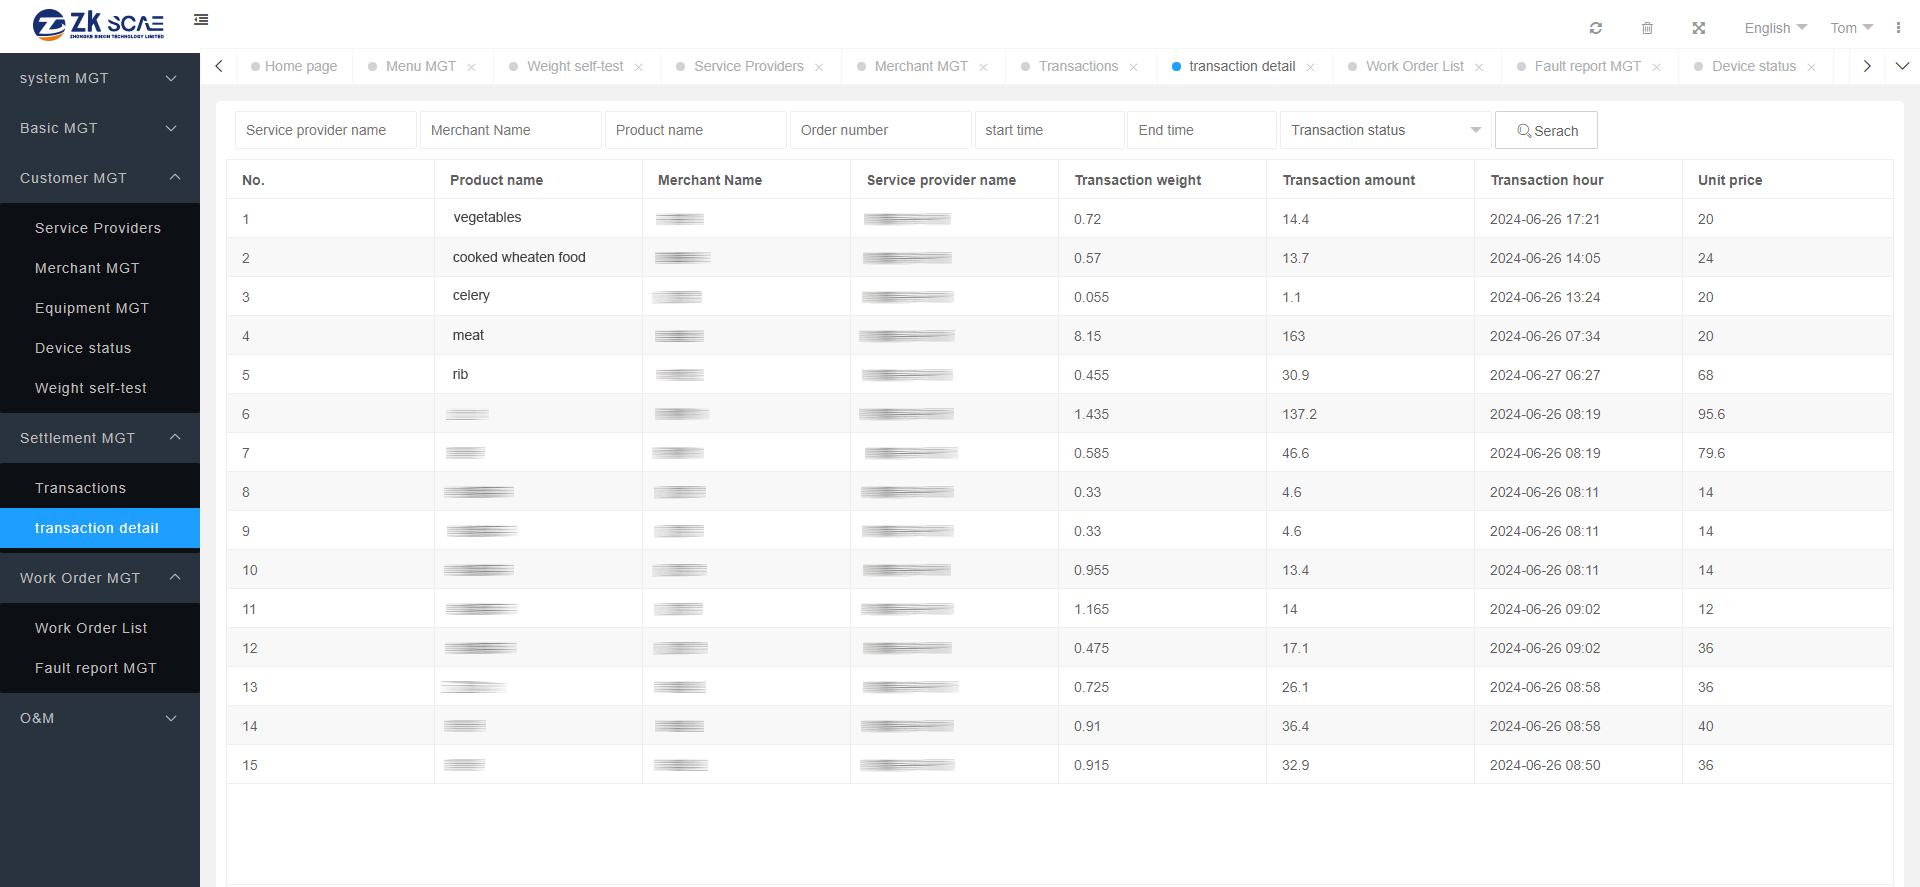This screenshot has width=1920, height=887.
Task: Close the Work Order List tab
Action: coord(1479,67)
